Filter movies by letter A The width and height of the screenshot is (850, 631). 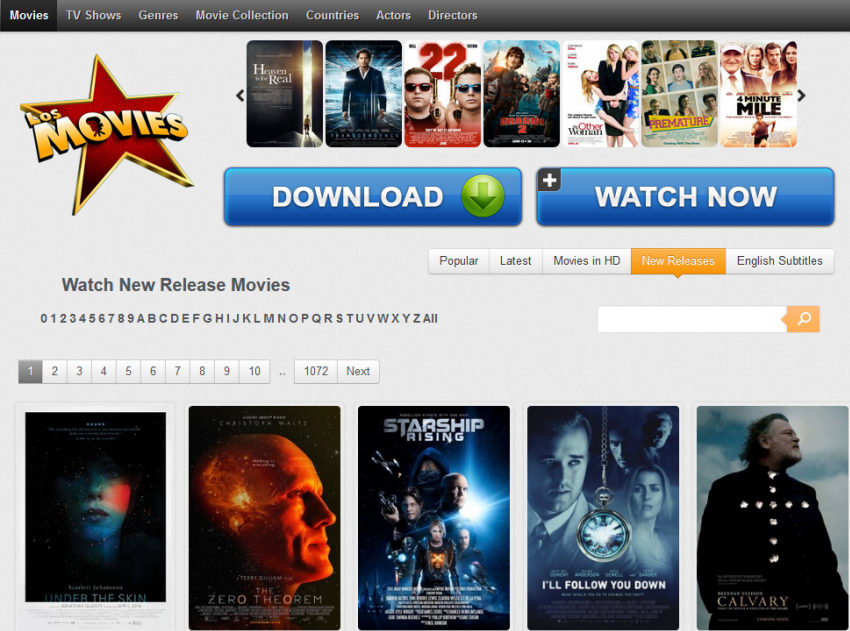pyautogui.click(x=141, y=318)
